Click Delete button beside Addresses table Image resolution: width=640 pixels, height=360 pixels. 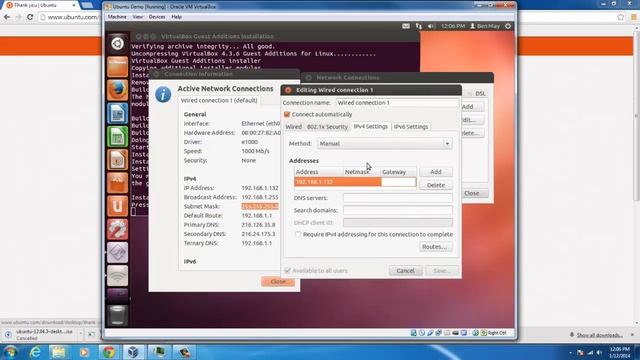click(436, 185)
